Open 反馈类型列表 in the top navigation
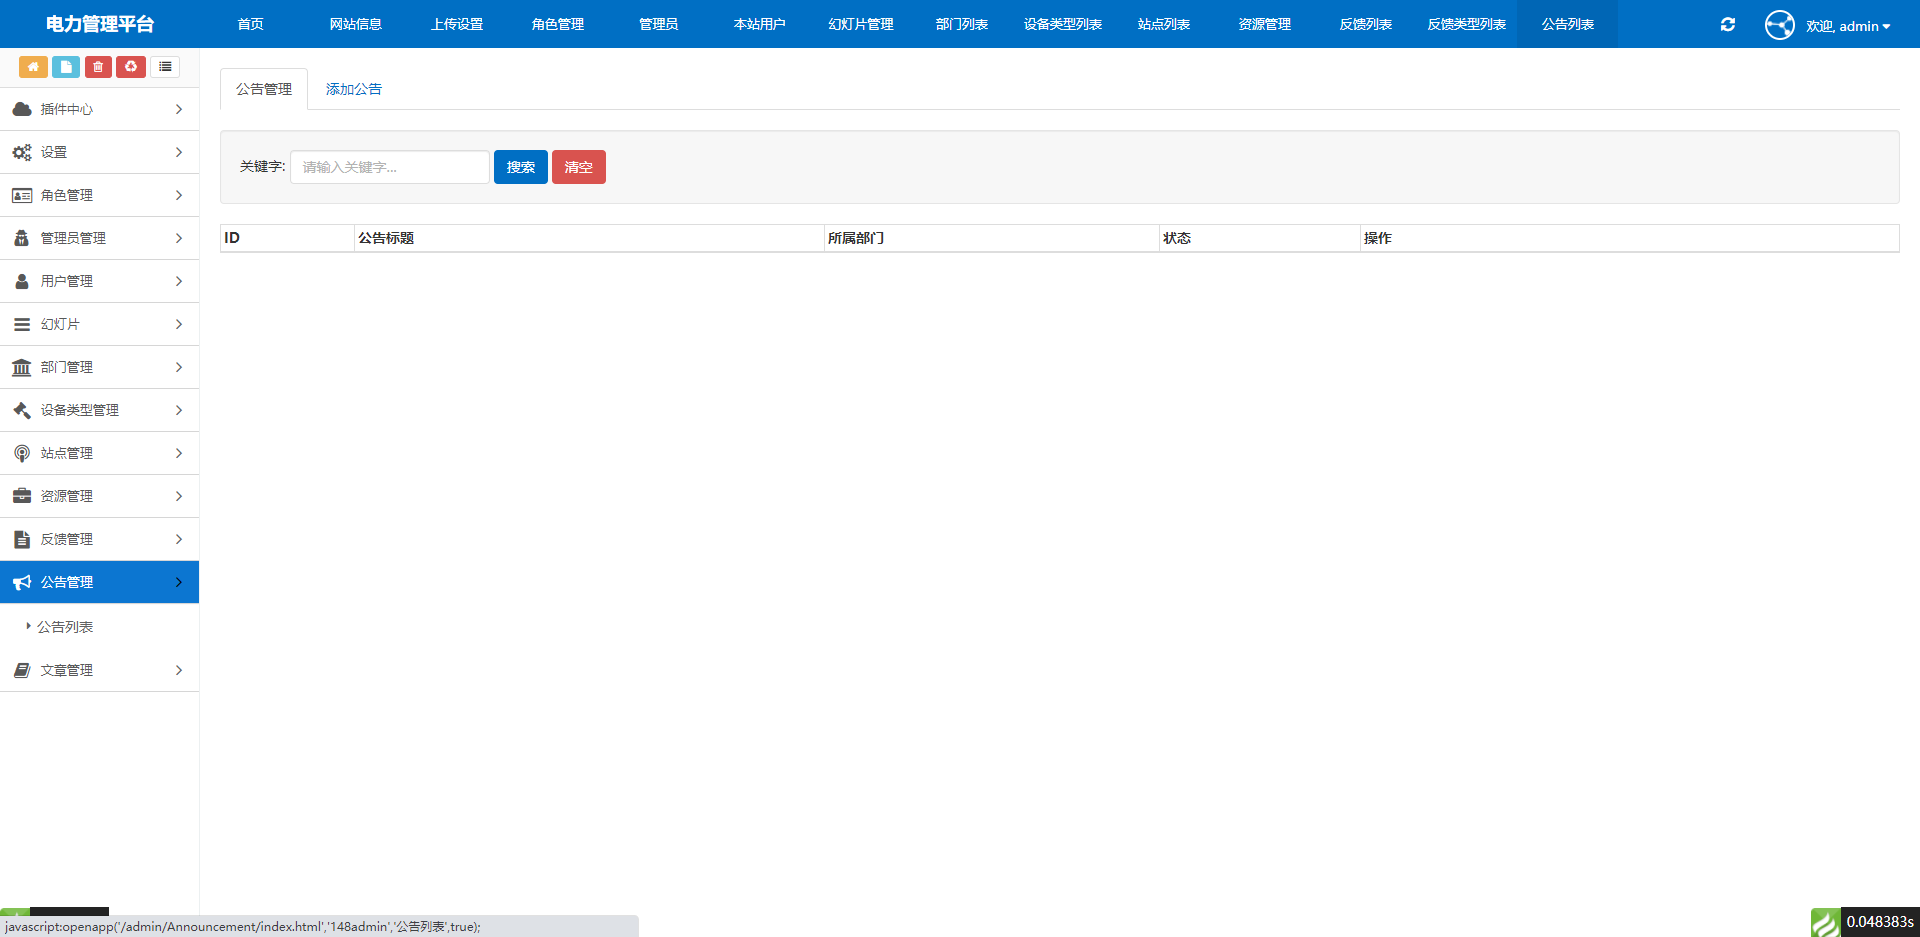1920x937 pixels. pos(1467,24)
